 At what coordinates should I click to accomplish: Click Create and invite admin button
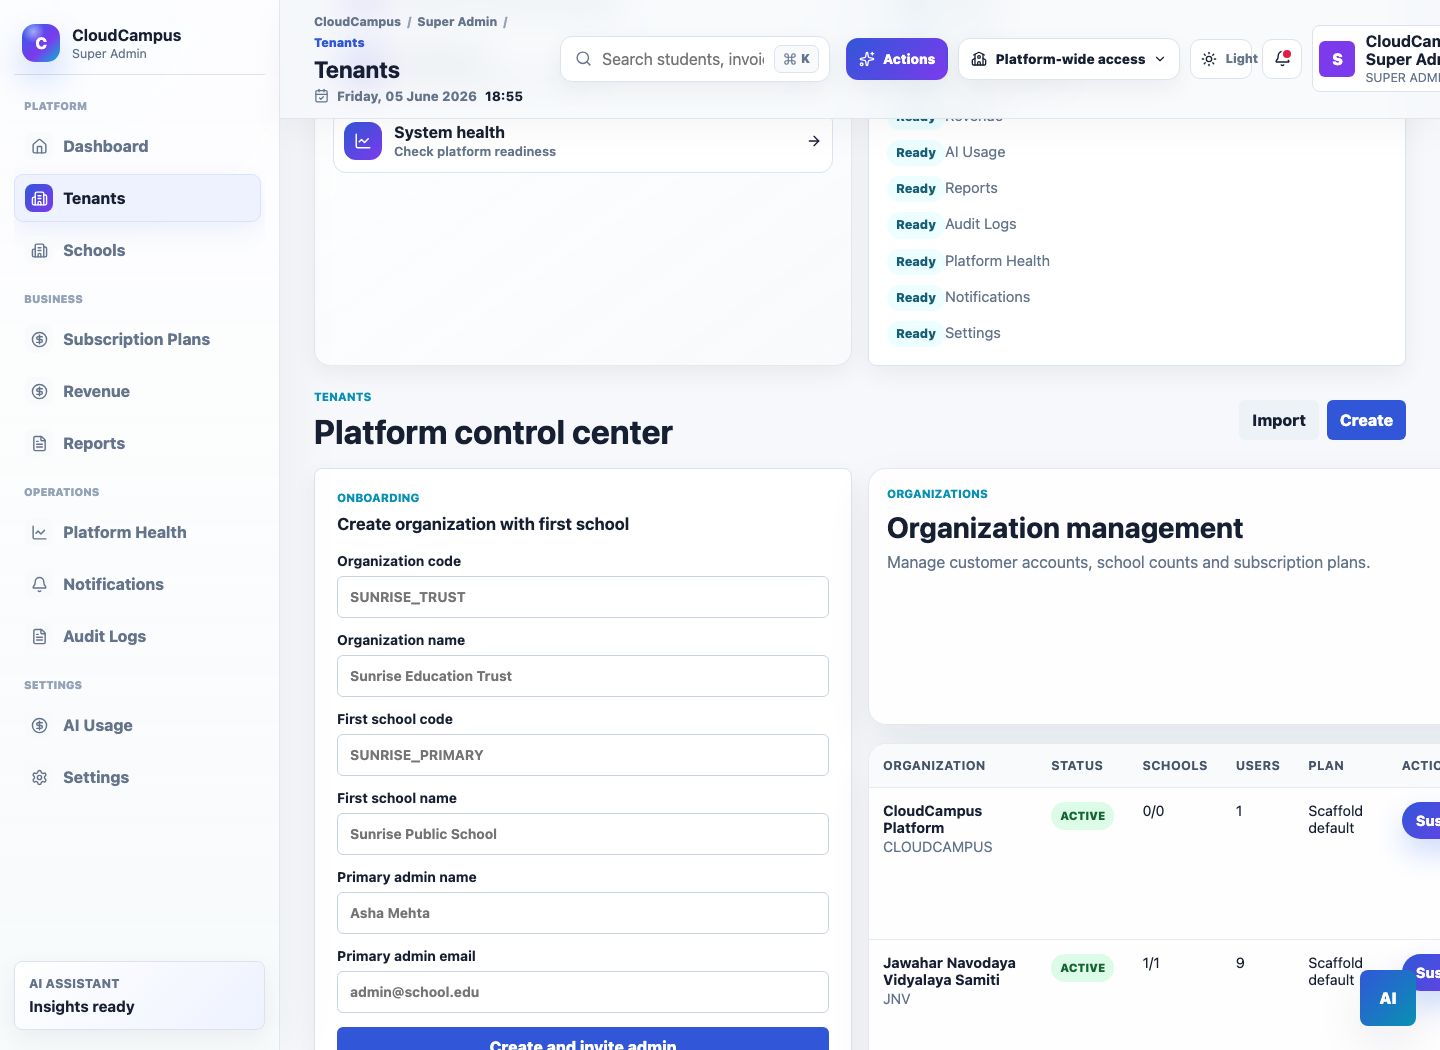pos(583,1039)
